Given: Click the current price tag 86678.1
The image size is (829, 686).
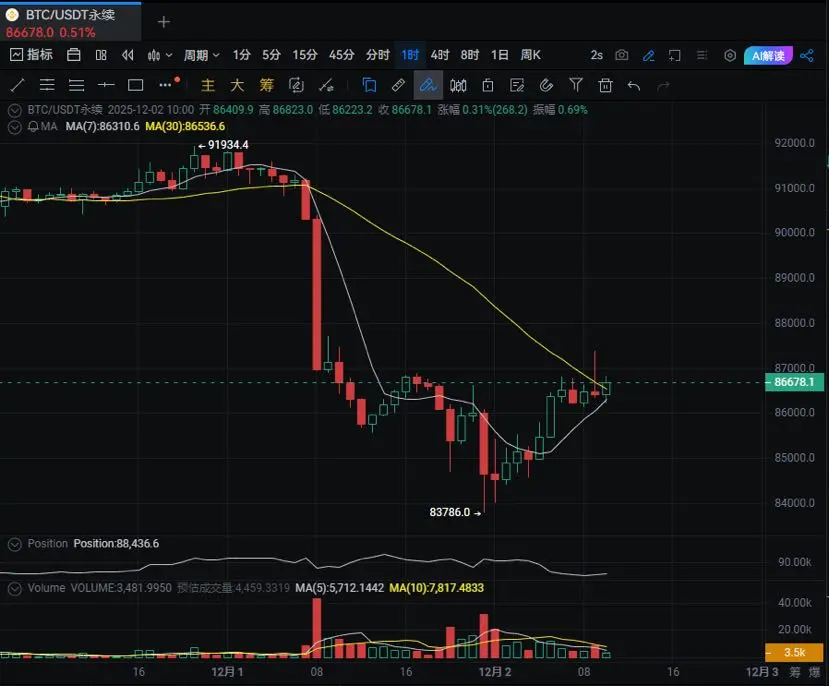Looking at the screenshot, I should [794, 382].
